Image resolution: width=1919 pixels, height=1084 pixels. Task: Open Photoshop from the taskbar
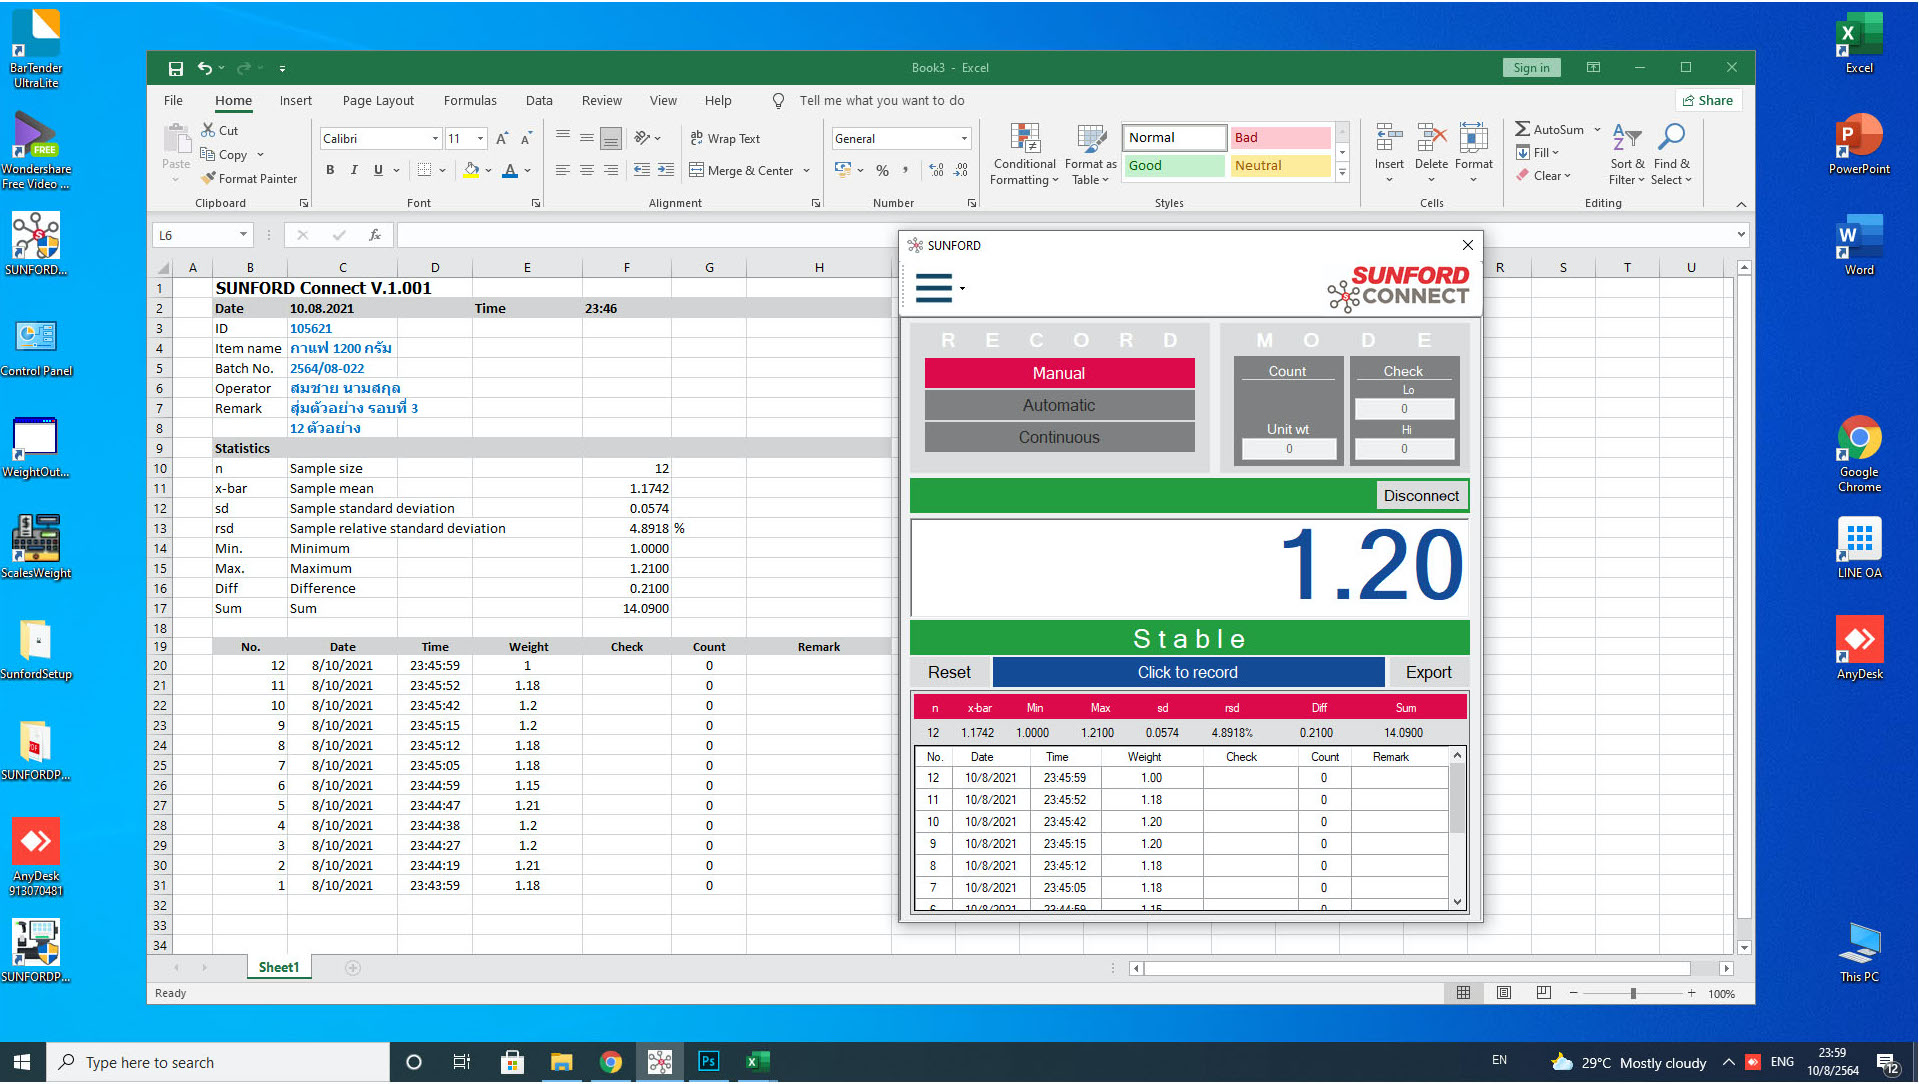point(708,1061)
